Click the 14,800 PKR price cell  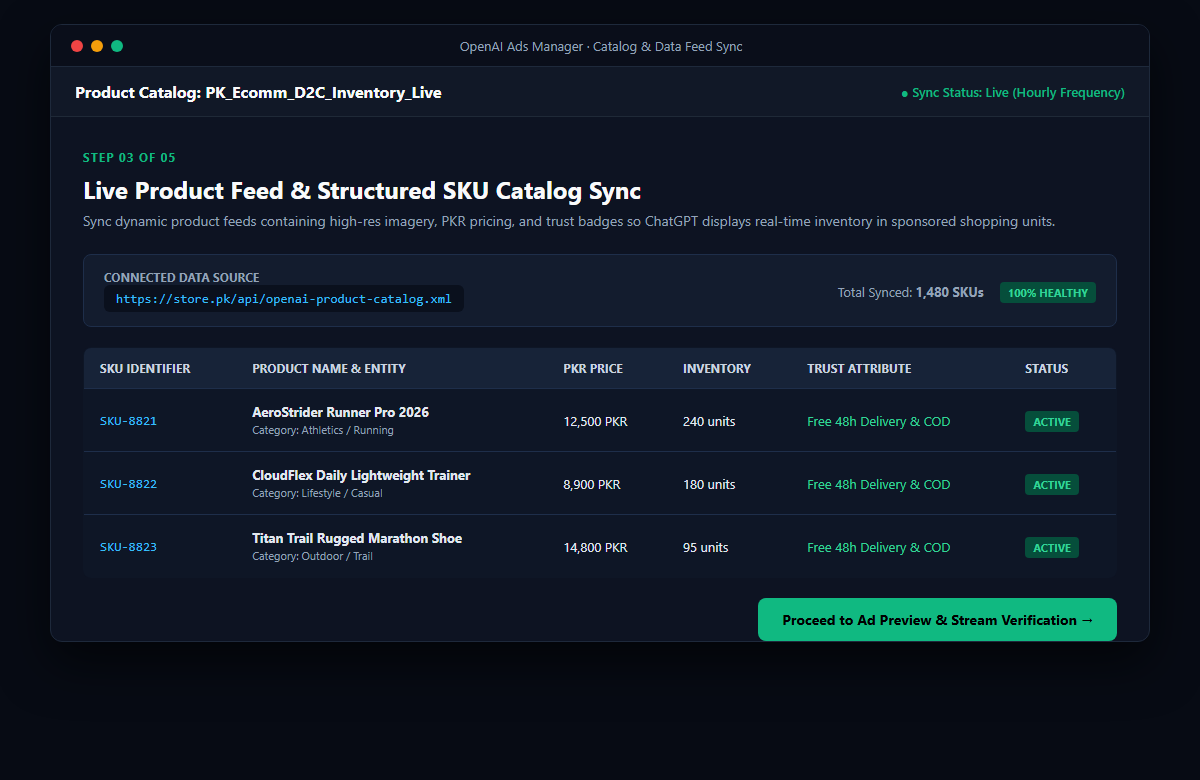coord(595,548)
